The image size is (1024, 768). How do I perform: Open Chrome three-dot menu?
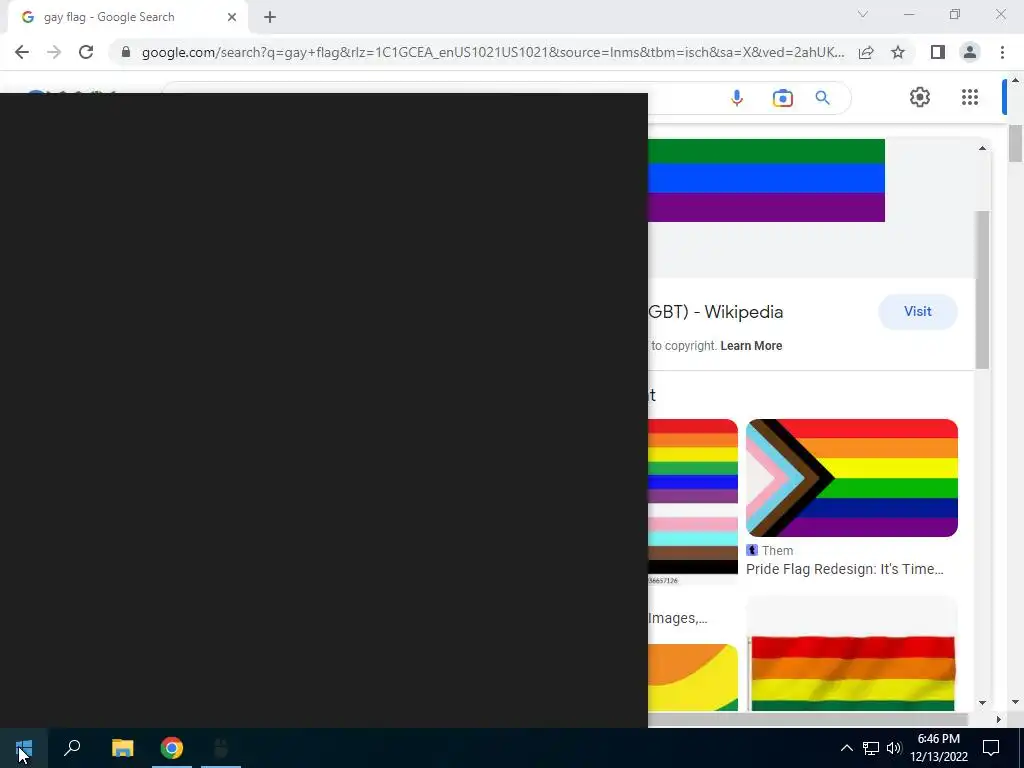click(x=1002, y=52)
